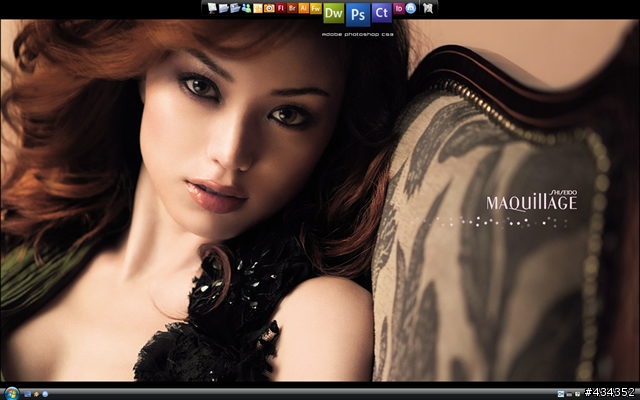Image resolution: width=640 pixels, height=400 pixels.
Task: Launch Adobe Bridge (Br) from the dock
Action: click(292, 8)
